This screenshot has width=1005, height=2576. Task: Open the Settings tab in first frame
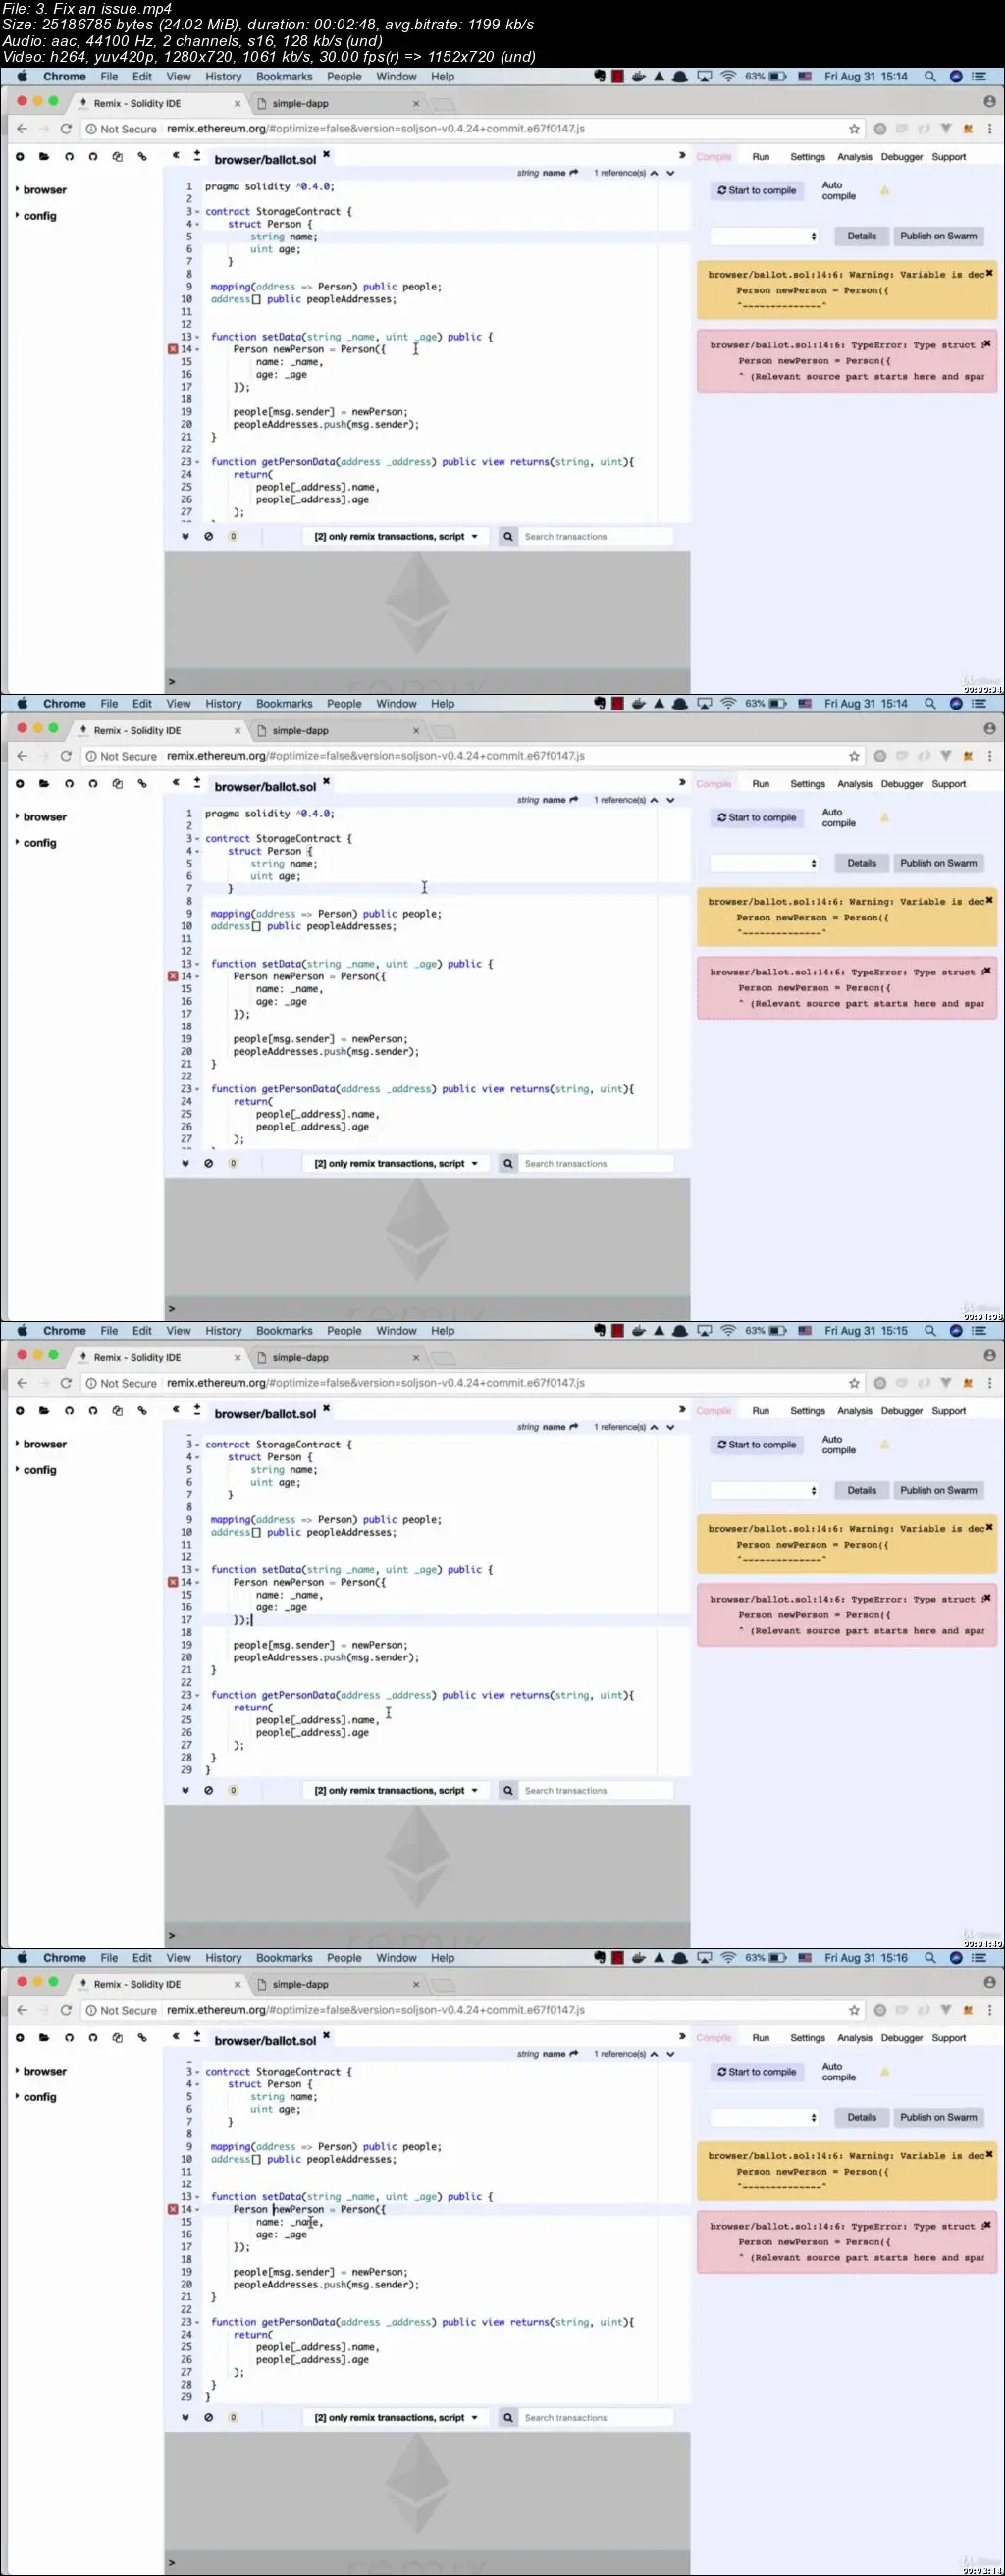click(808, 157)
